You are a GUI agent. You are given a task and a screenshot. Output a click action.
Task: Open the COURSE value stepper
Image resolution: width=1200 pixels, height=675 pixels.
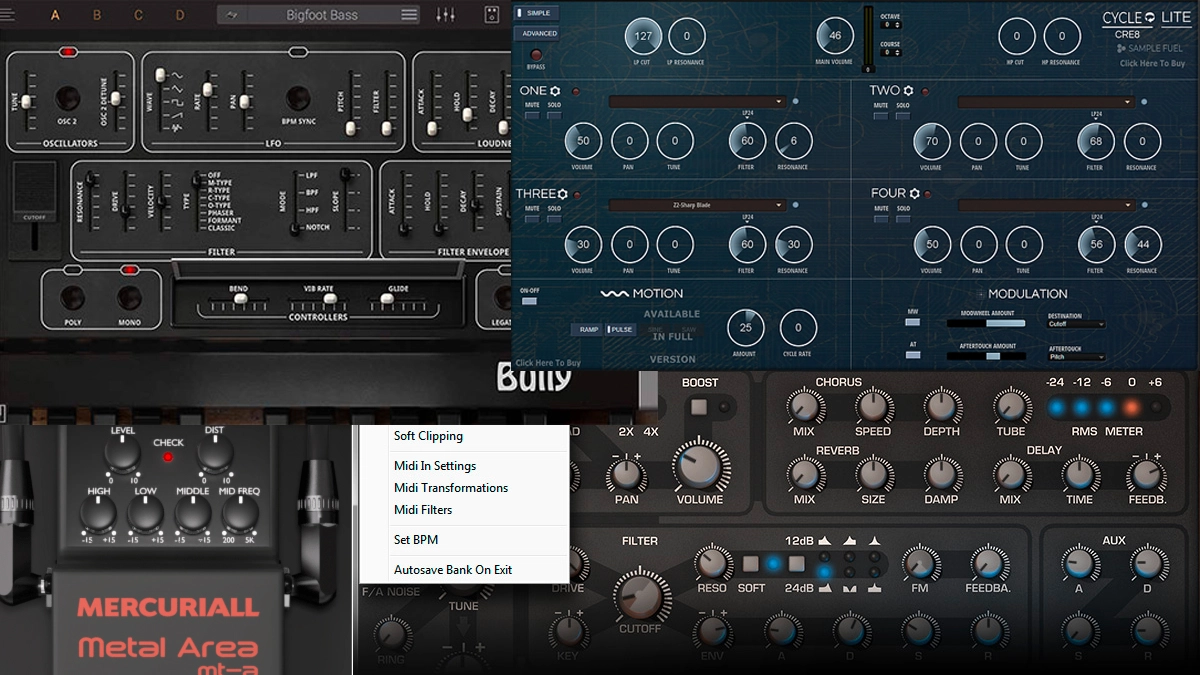890,54
